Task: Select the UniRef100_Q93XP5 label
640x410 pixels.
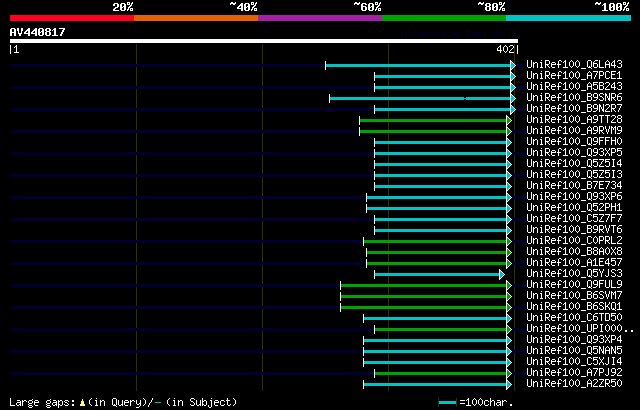Action: [574, 153]
